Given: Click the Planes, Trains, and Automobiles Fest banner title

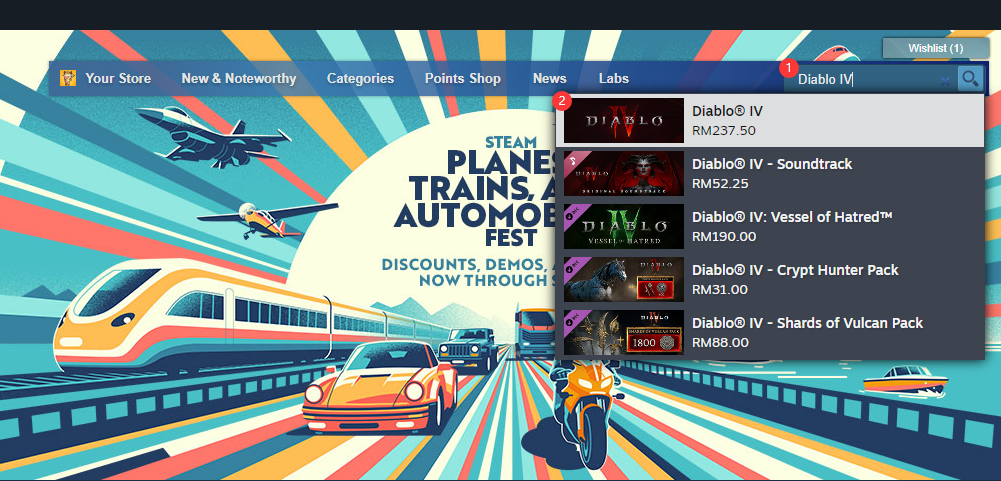Looking at the screenshot, I should pos(476,190).
